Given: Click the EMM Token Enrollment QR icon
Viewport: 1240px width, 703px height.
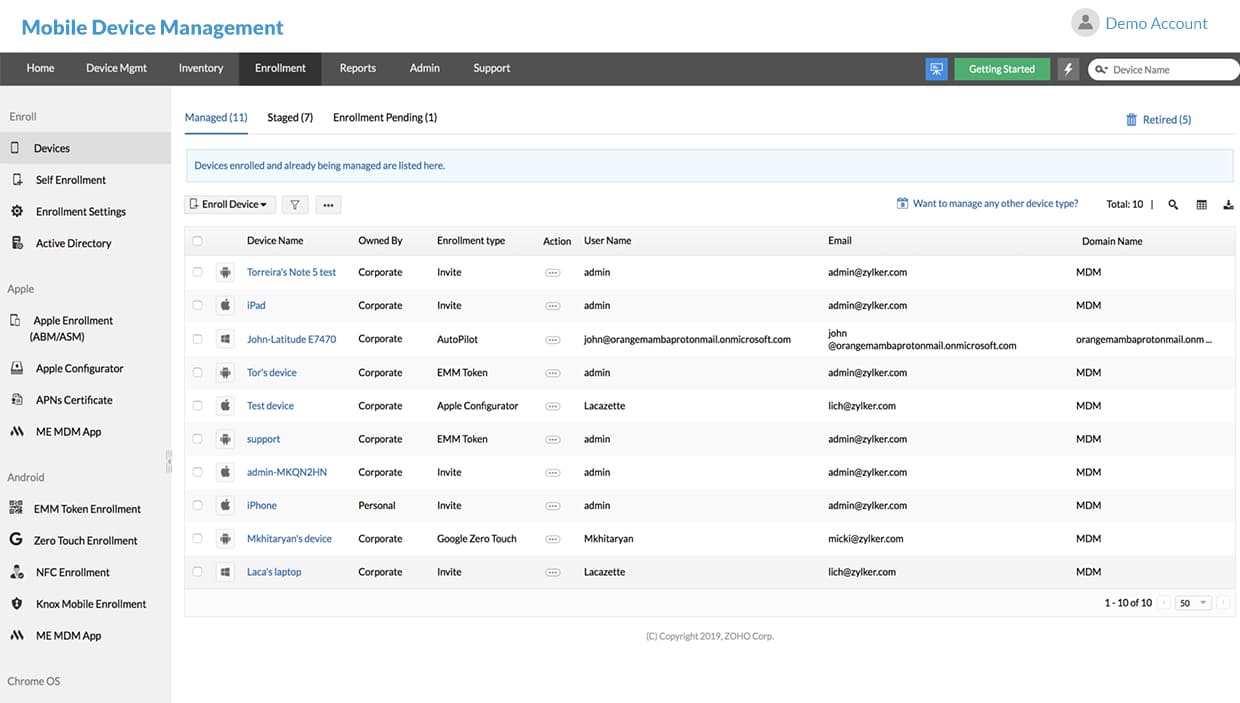Looking at the screenshot, I should 16,508.
